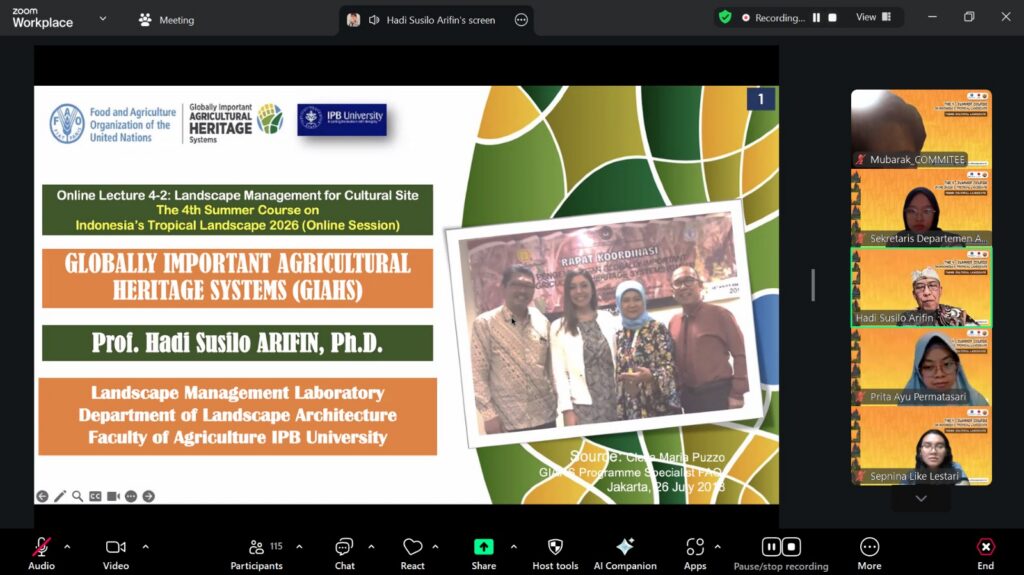Open the Chat panel

tap(344, 553)
